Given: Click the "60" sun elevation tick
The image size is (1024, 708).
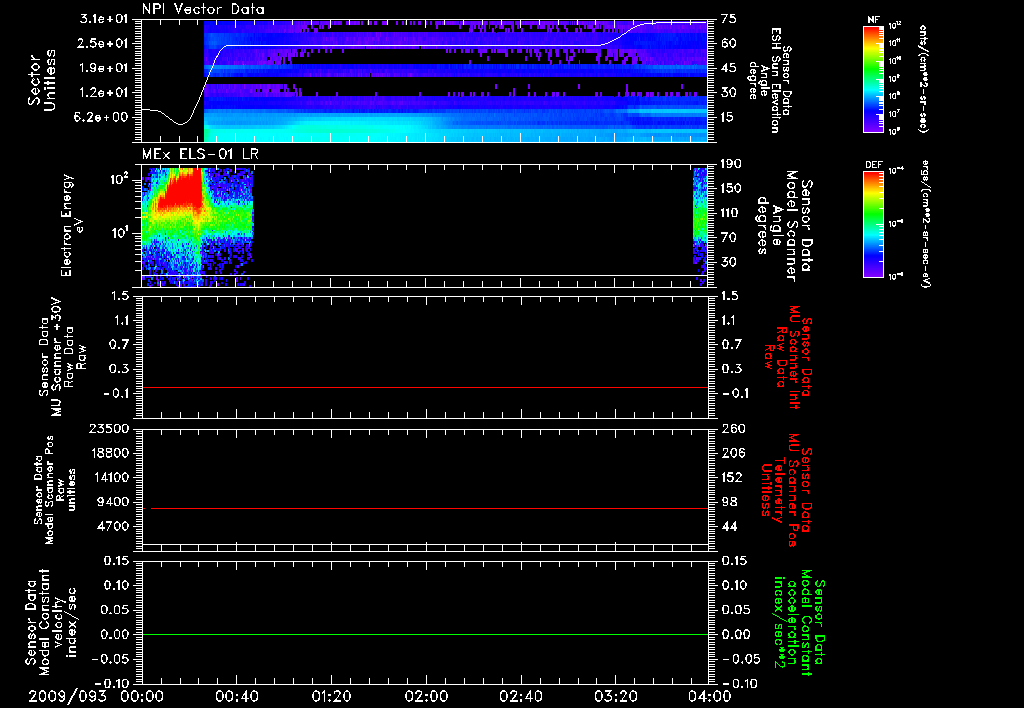Looking at the screenshot, I should click(x=728, y=43).
